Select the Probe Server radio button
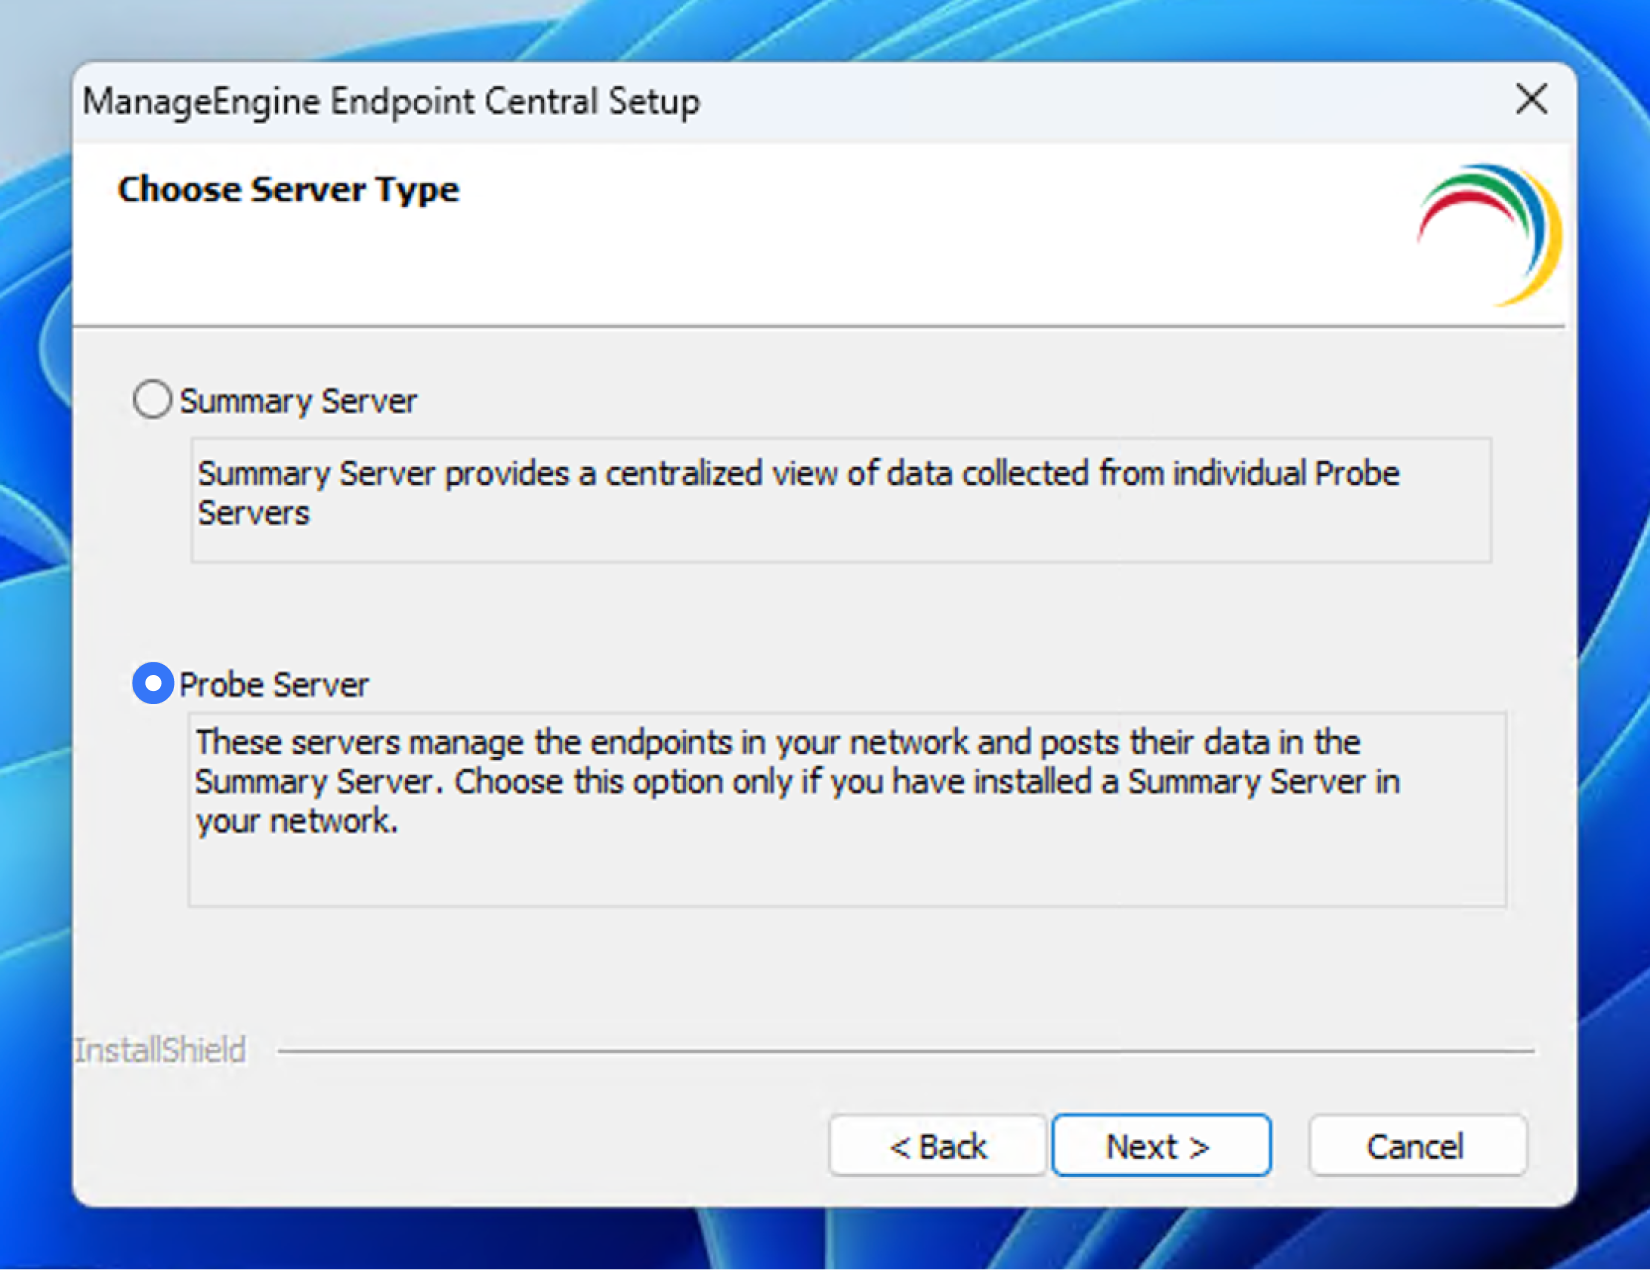The height and width of the screenshot is (1270, 1650). (x=152, y=683)
